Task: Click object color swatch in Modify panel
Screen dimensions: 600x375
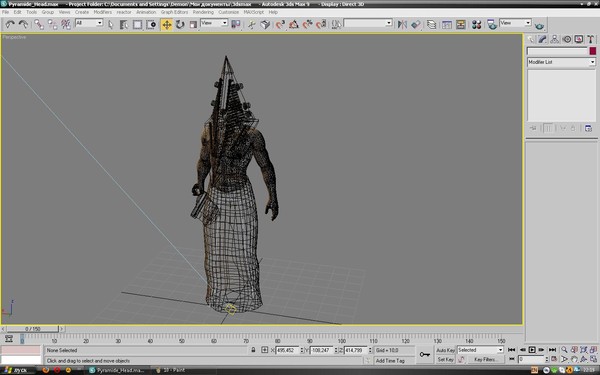Action: [x=593, y=51]
